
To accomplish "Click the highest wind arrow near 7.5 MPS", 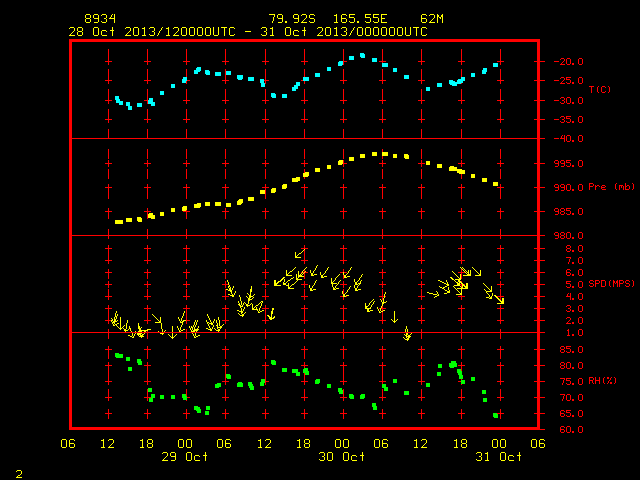I will pos(300,253).
